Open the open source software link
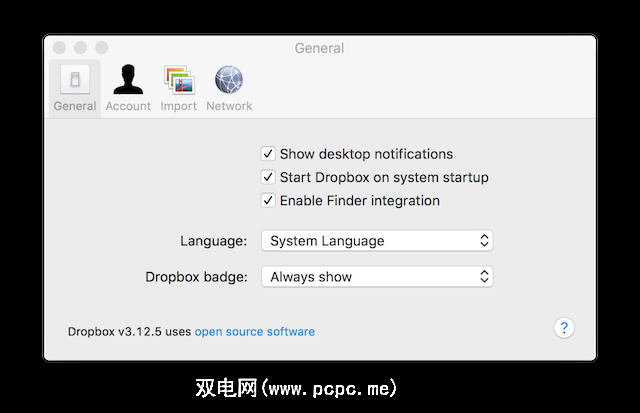 point(254,332)
